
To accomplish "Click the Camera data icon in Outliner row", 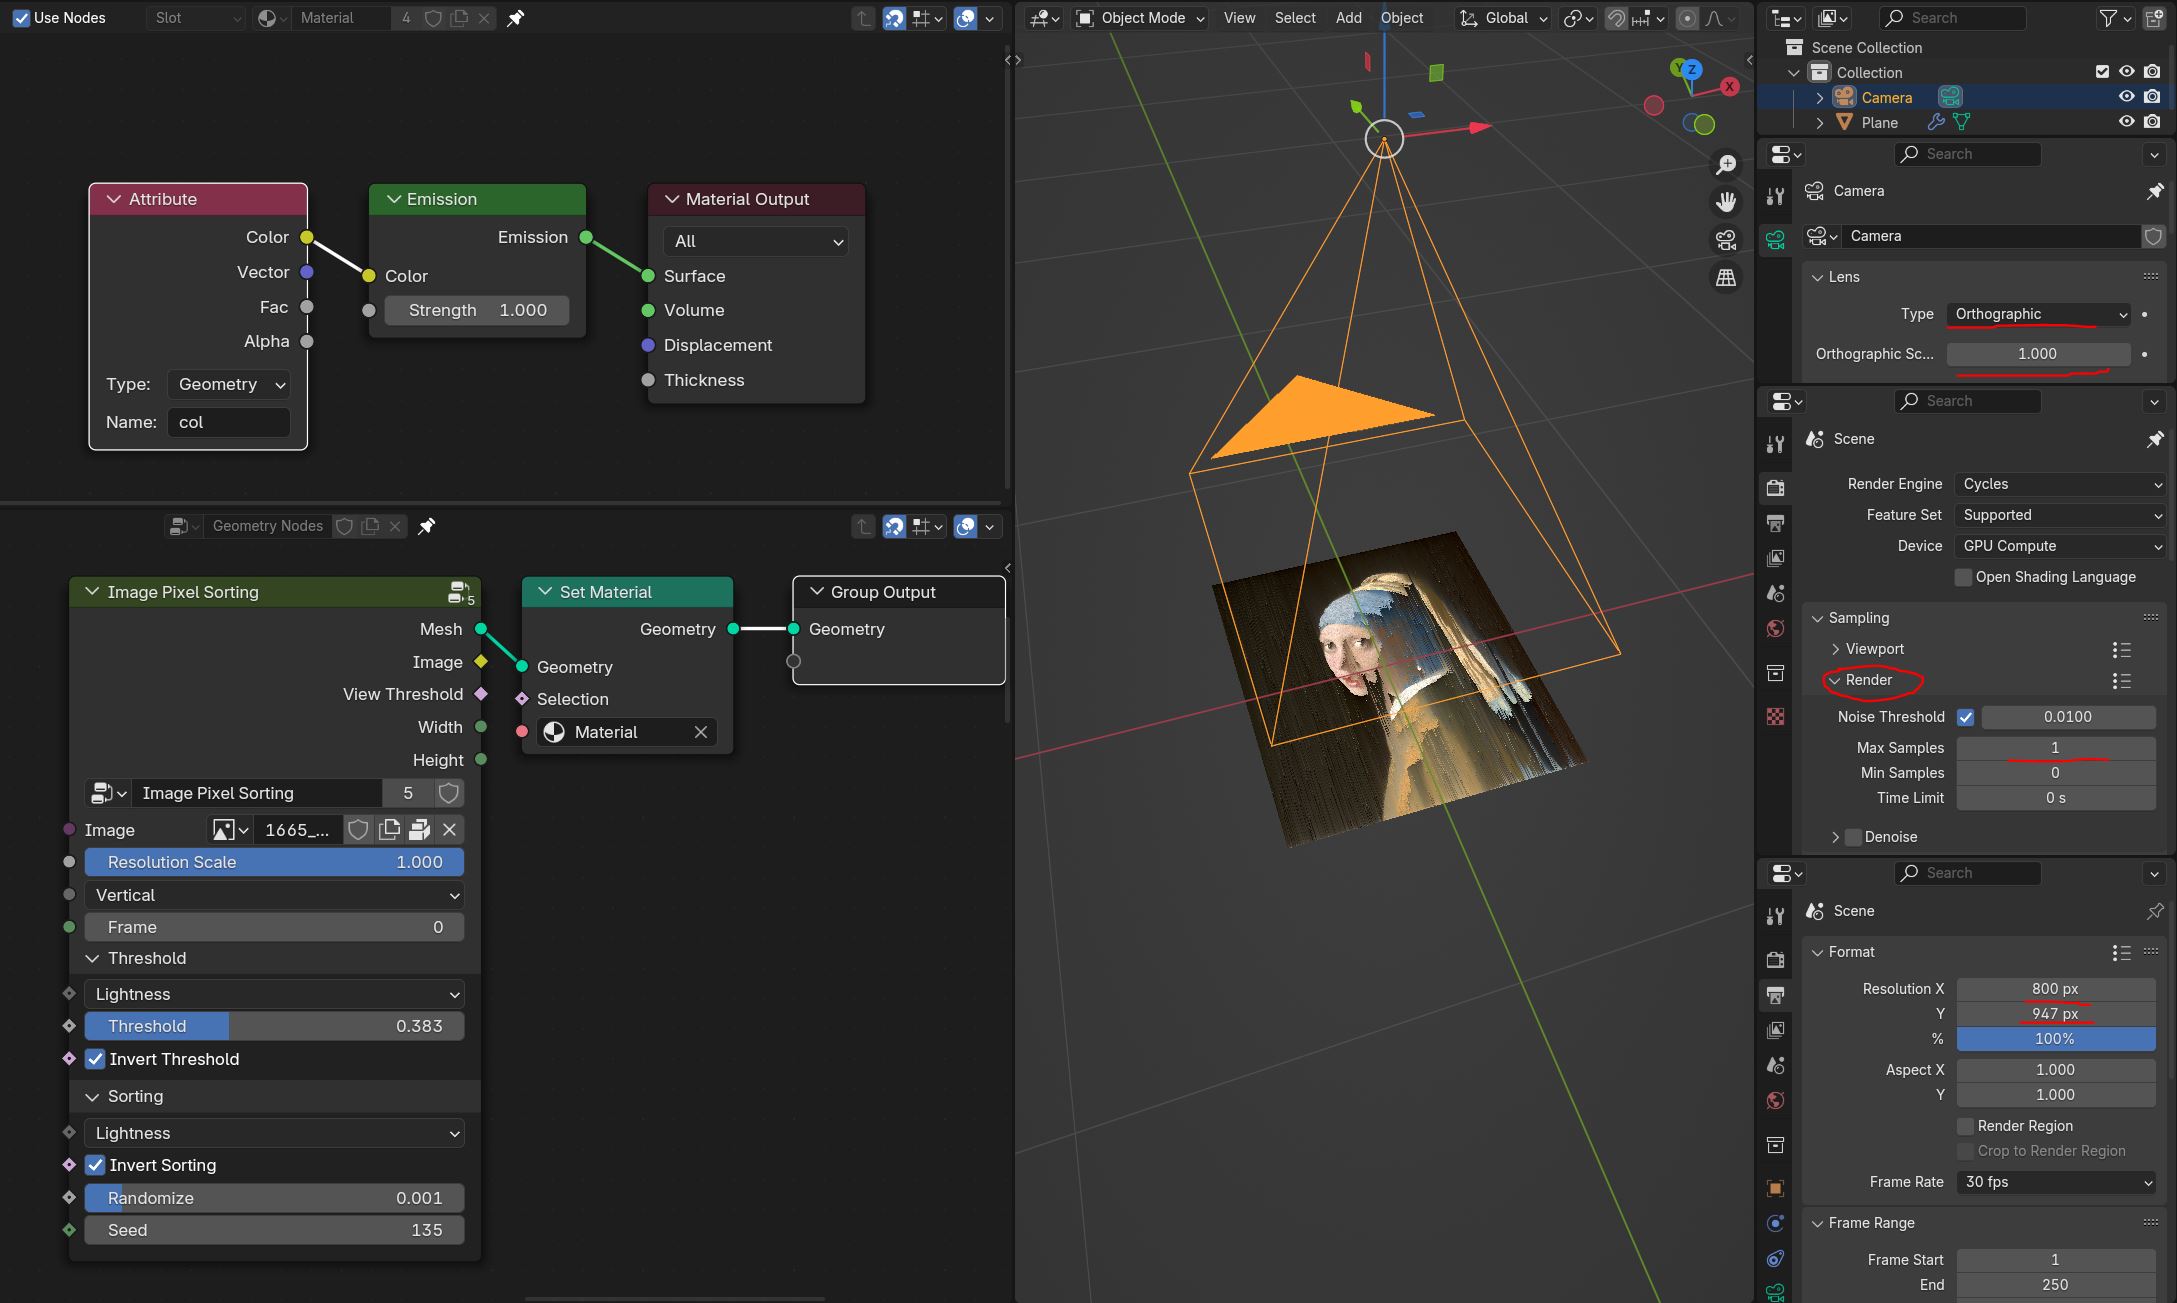I will click(1950, 97).
